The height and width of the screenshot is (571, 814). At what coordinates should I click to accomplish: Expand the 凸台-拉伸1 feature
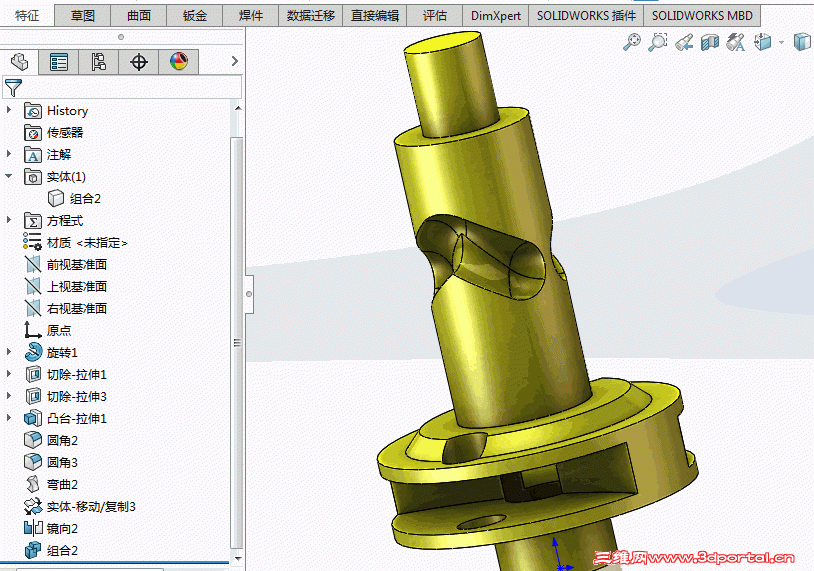(9, 417)
